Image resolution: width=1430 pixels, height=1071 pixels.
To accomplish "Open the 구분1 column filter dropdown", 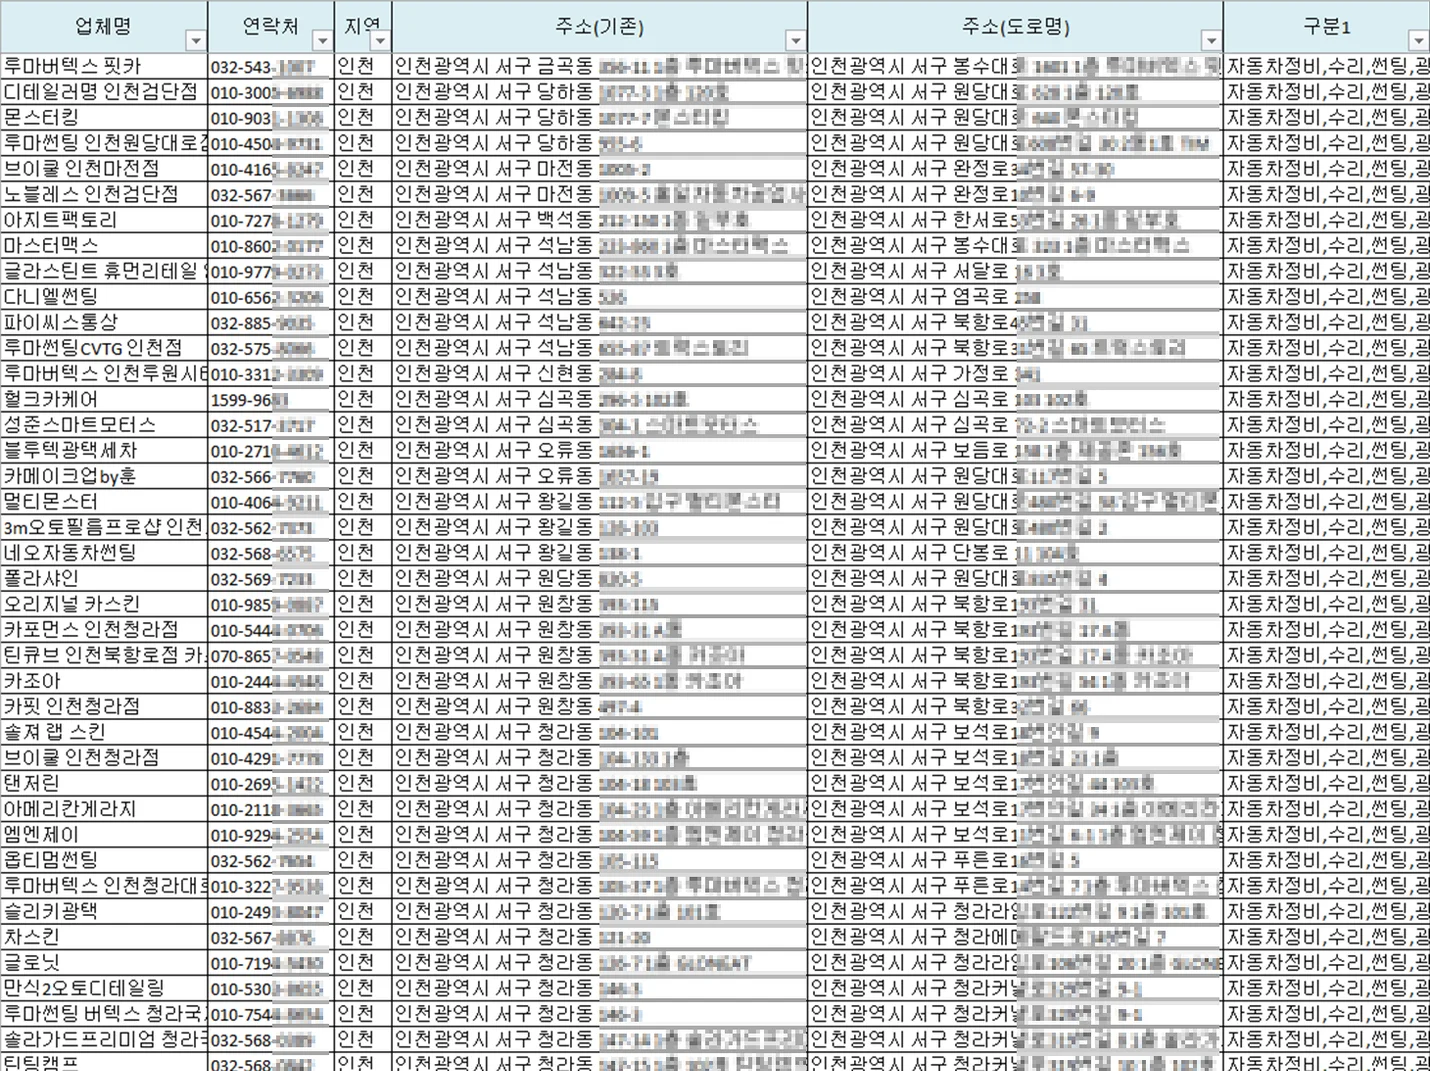I will pyautogui.click(x=1418, y=41).
